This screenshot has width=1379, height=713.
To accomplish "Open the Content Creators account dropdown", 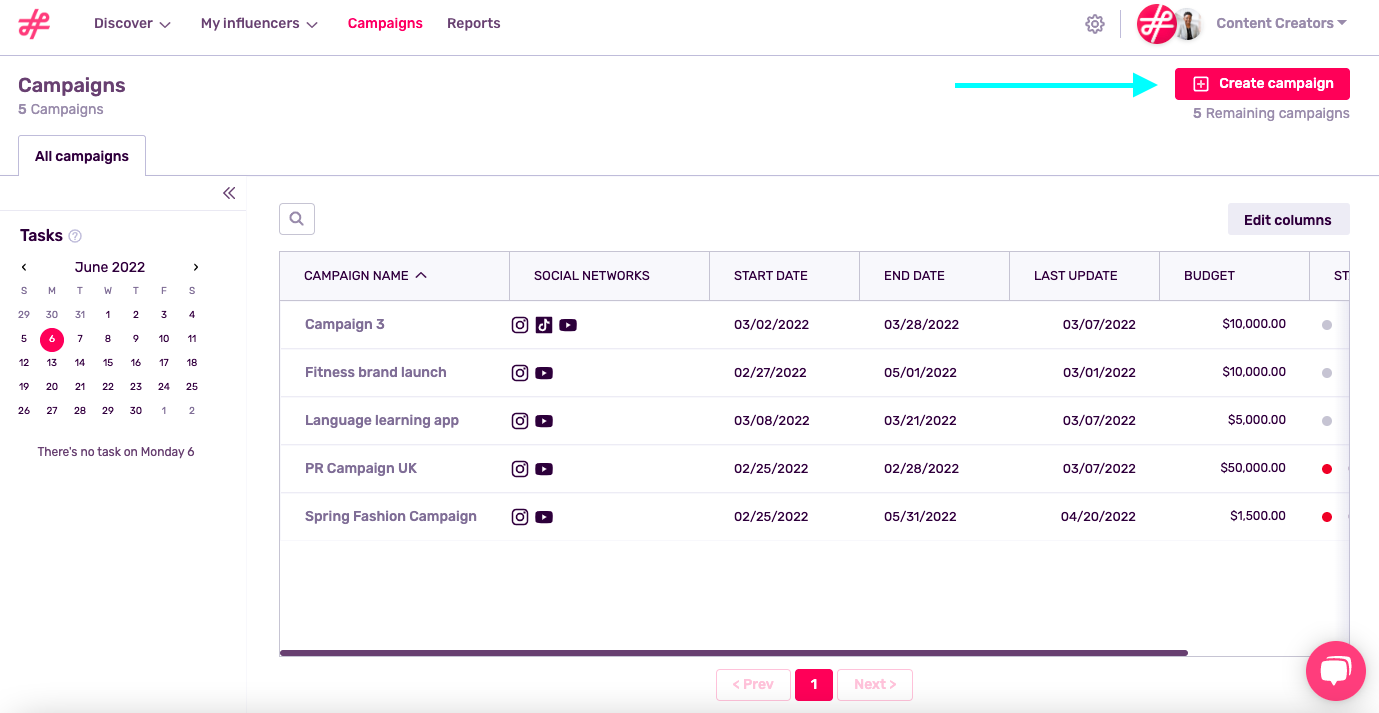I will pos(1281,24).
